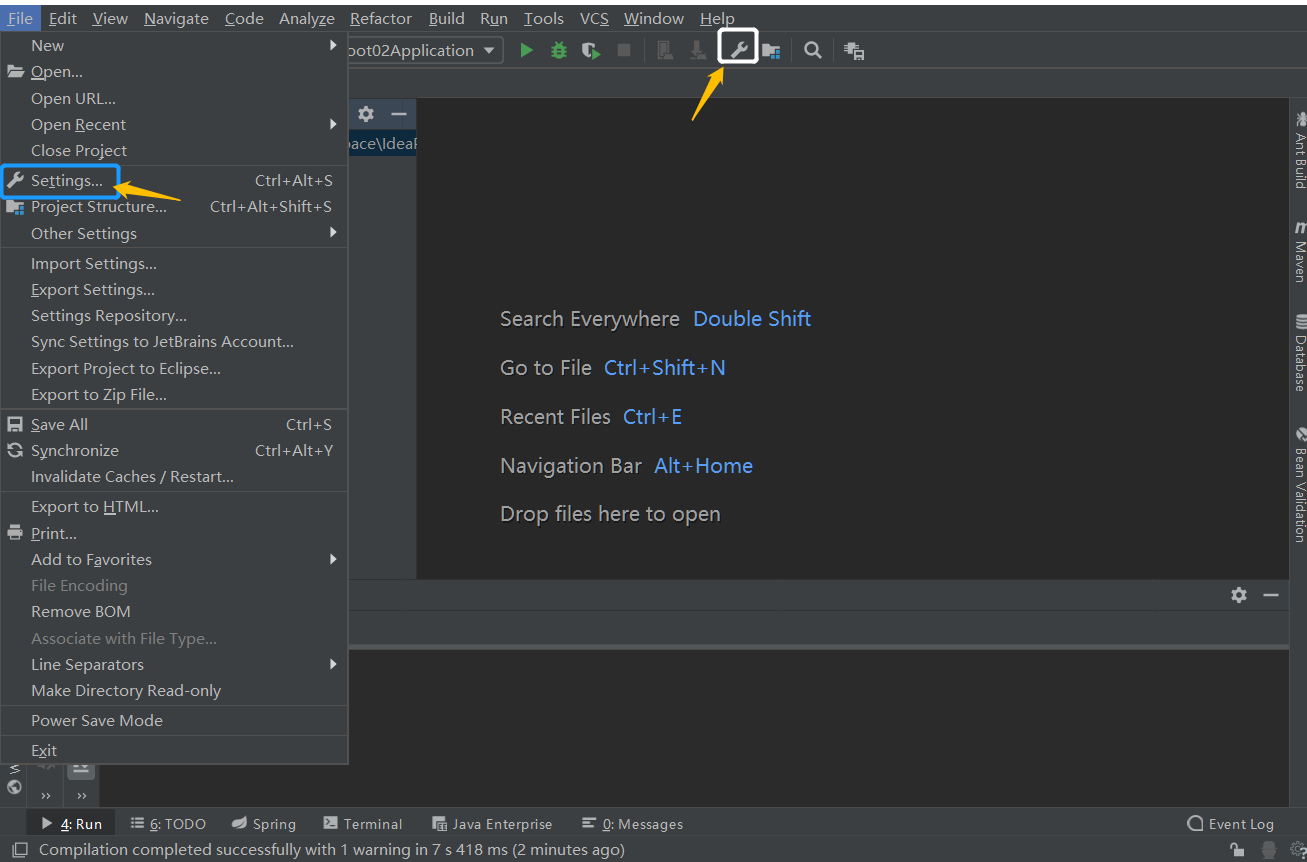
Task: Click compilation completed status message
Action: coord(332,850)
